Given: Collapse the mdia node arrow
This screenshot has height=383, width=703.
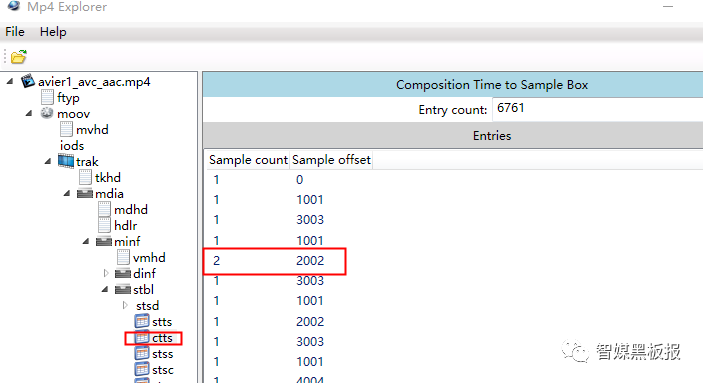Looking at the screenshot, I should click(67, 193).
